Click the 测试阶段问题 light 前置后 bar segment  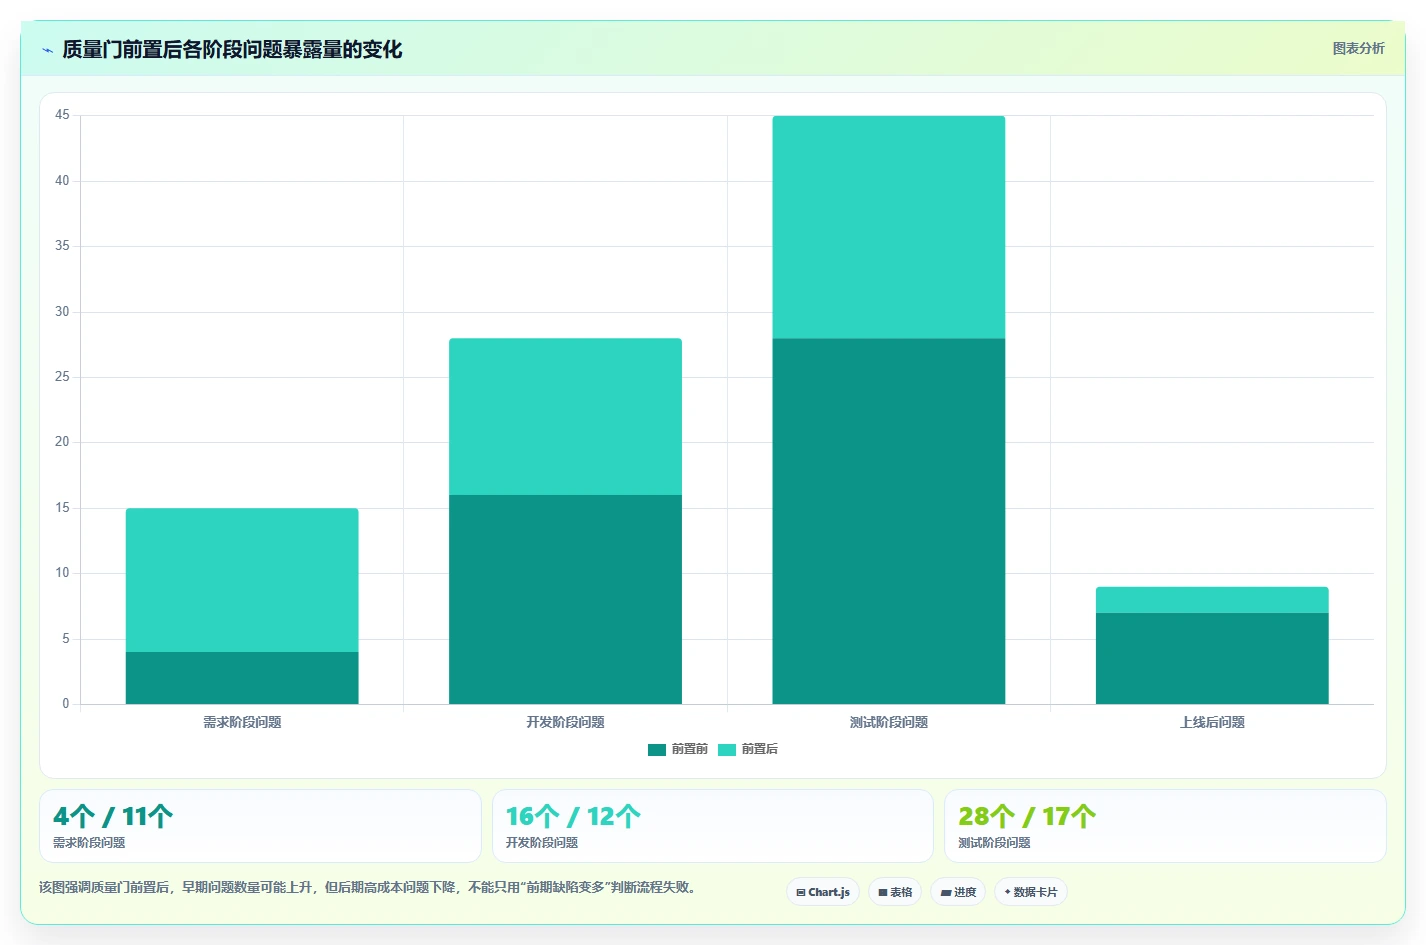click(889, 227)
